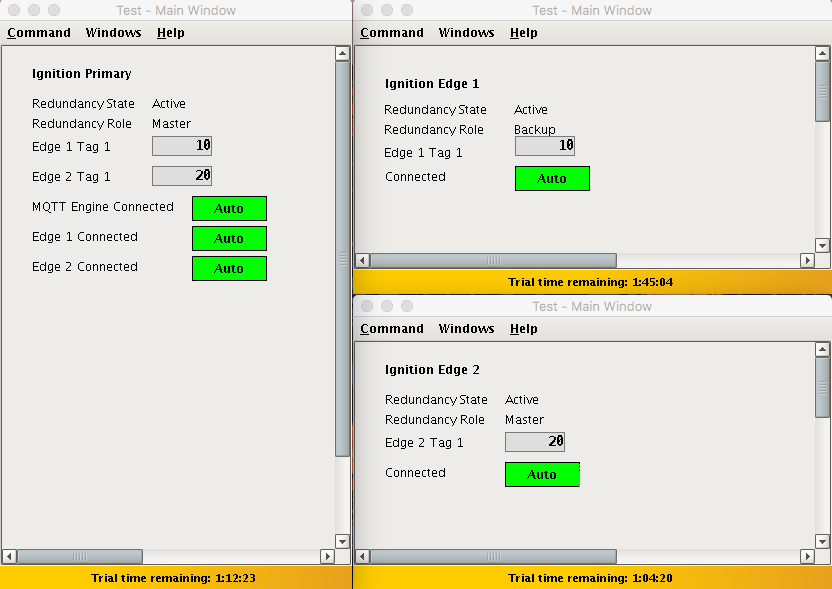Click scroll right arrow in Edge 2 window
The height and width of the screenshot is (589, 832).
click(807, 557)
